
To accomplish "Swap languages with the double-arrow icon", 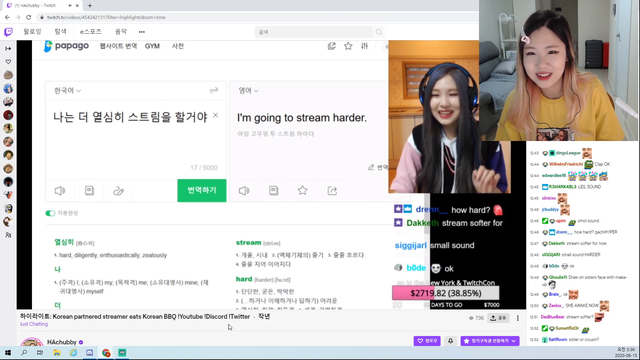I will pos(214,90).
